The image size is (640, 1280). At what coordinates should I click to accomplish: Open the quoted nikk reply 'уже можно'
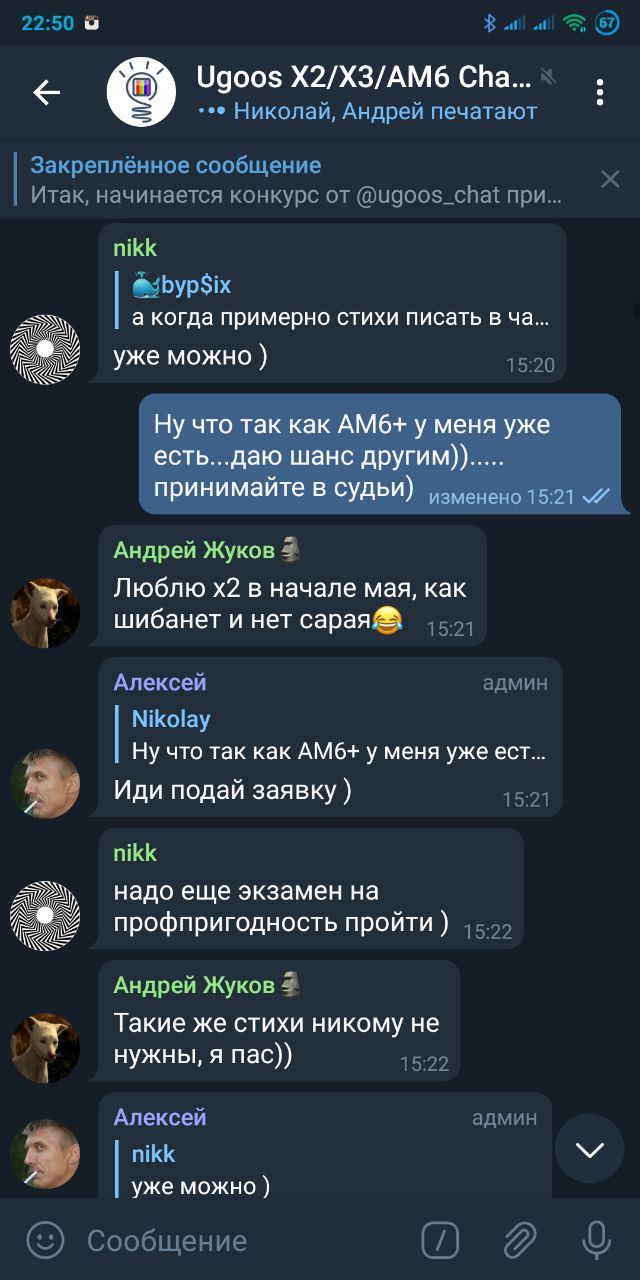(x=335, y=1170)
